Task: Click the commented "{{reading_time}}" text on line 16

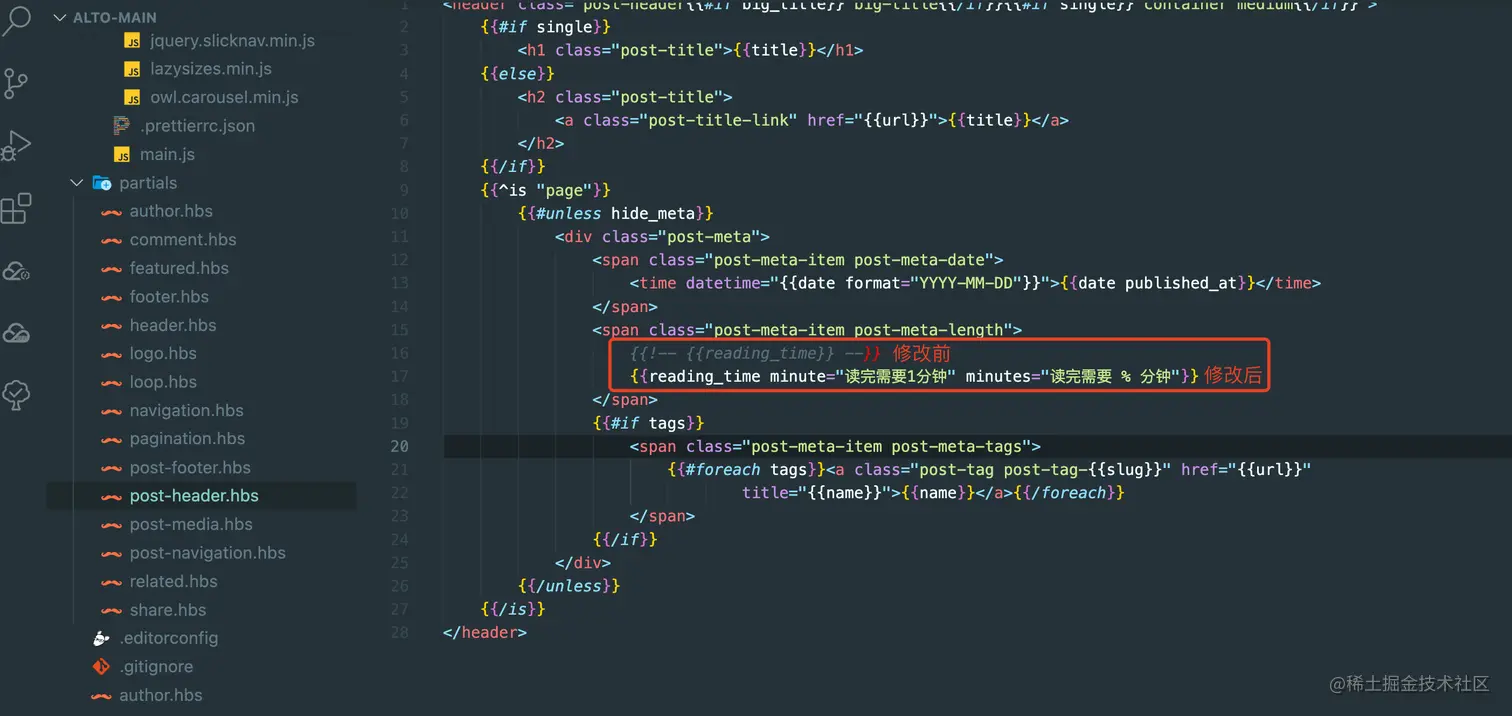Action: 760,353
